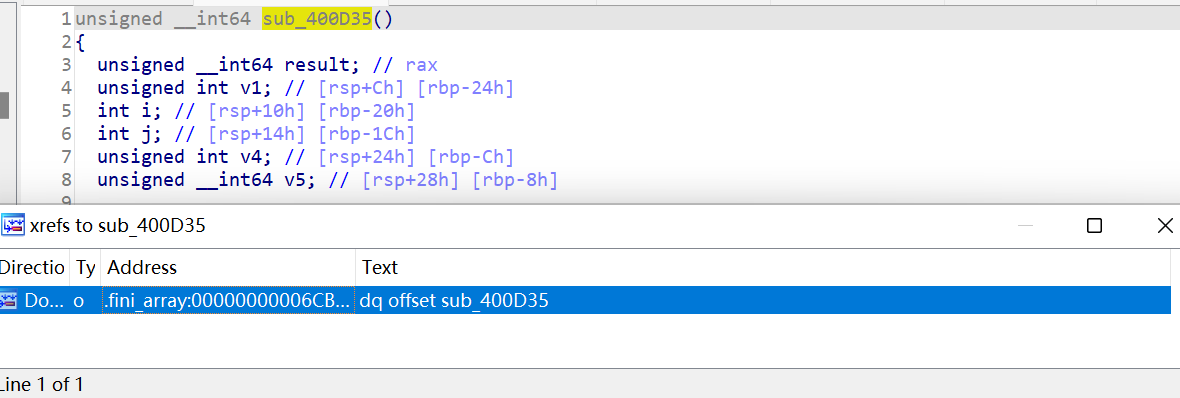Click the "Line 1 of 1" status text

[42, 384]
